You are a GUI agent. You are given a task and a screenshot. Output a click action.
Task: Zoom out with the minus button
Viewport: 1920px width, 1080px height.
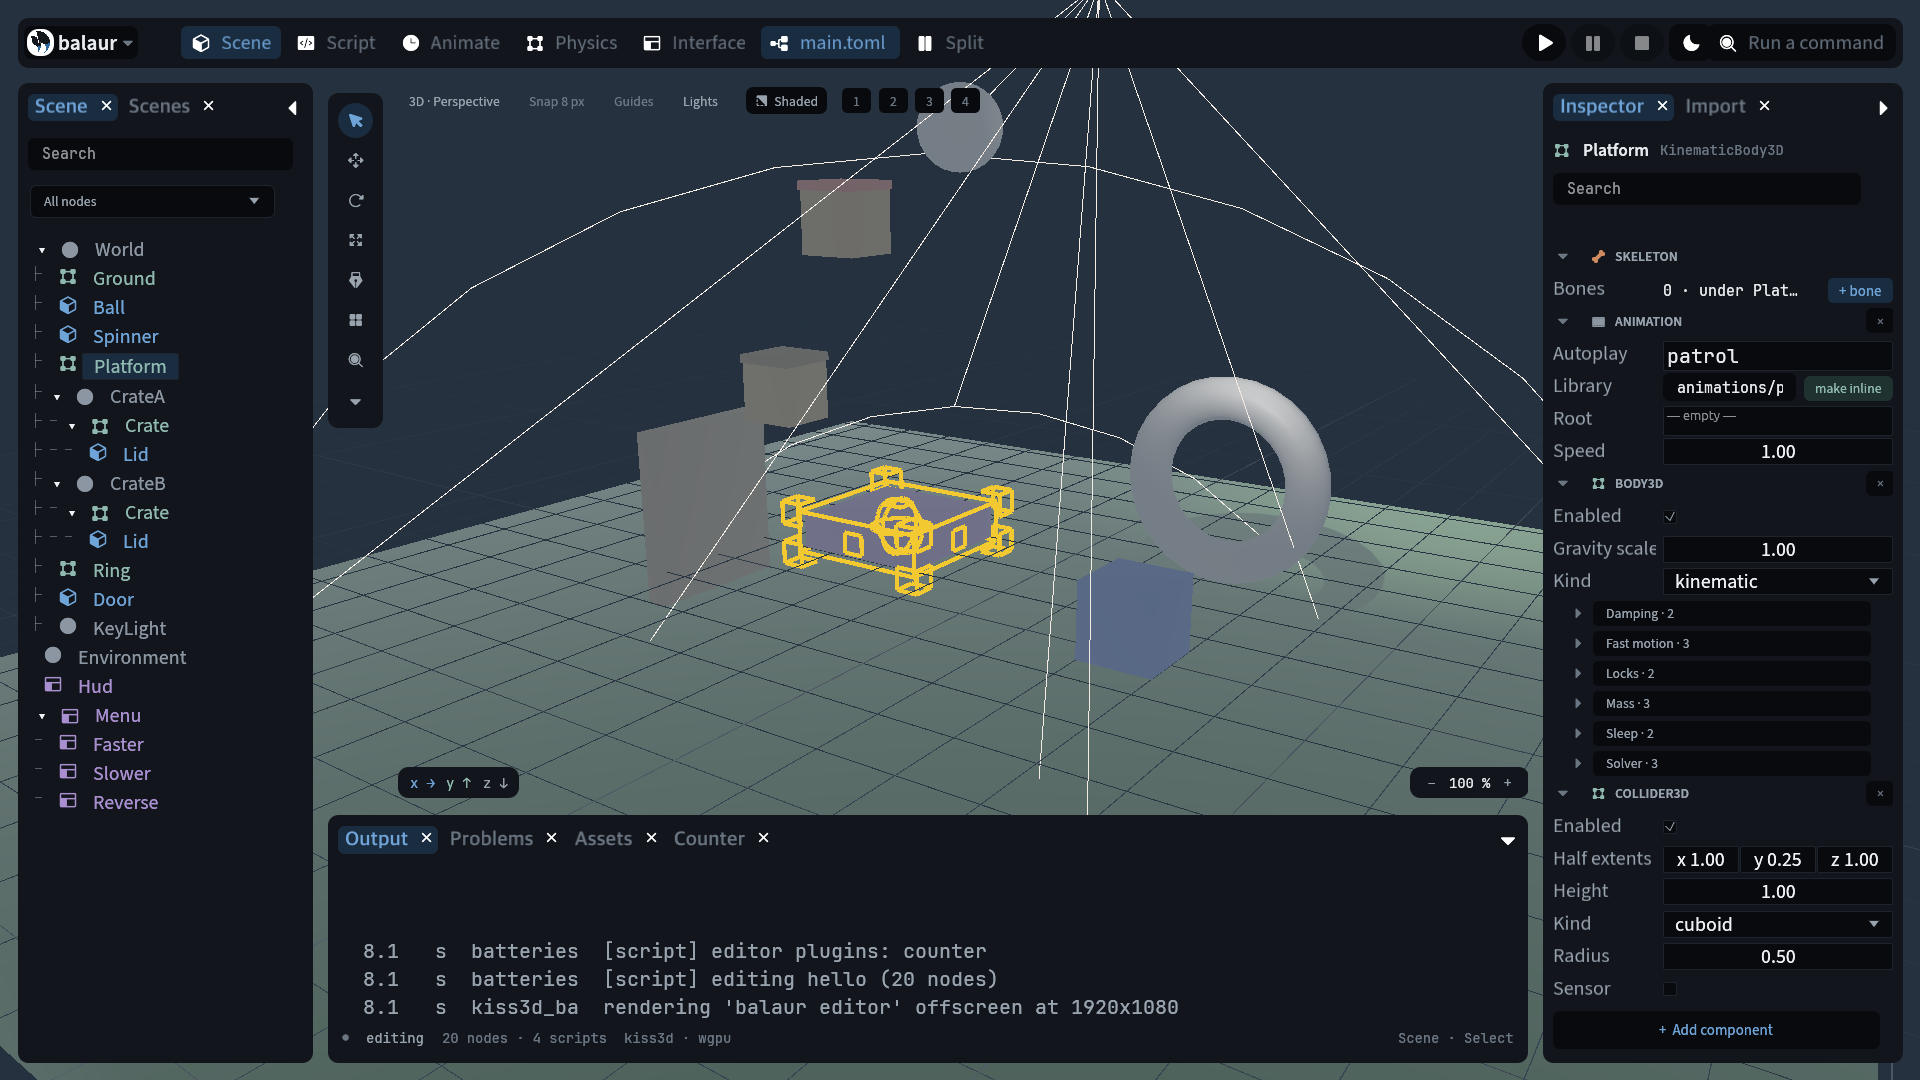[1431, 783]
